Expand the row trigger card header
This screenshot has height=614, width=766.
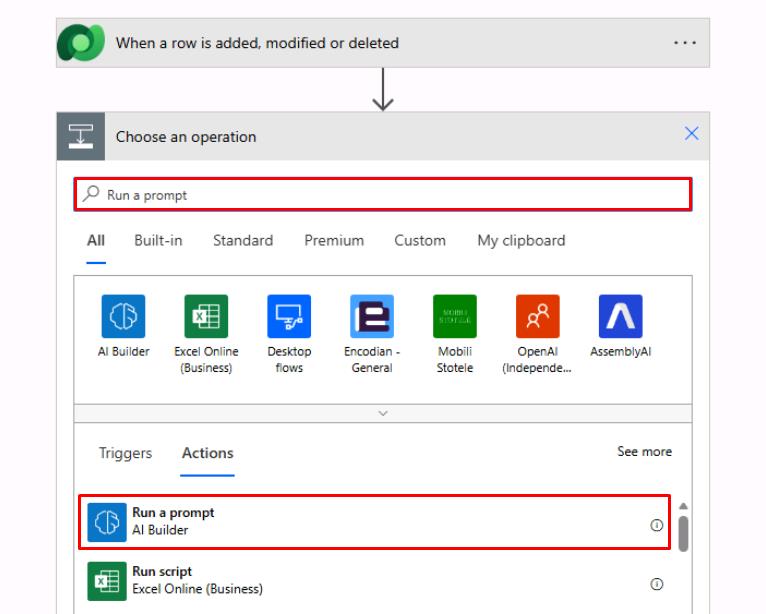(383, 43)
